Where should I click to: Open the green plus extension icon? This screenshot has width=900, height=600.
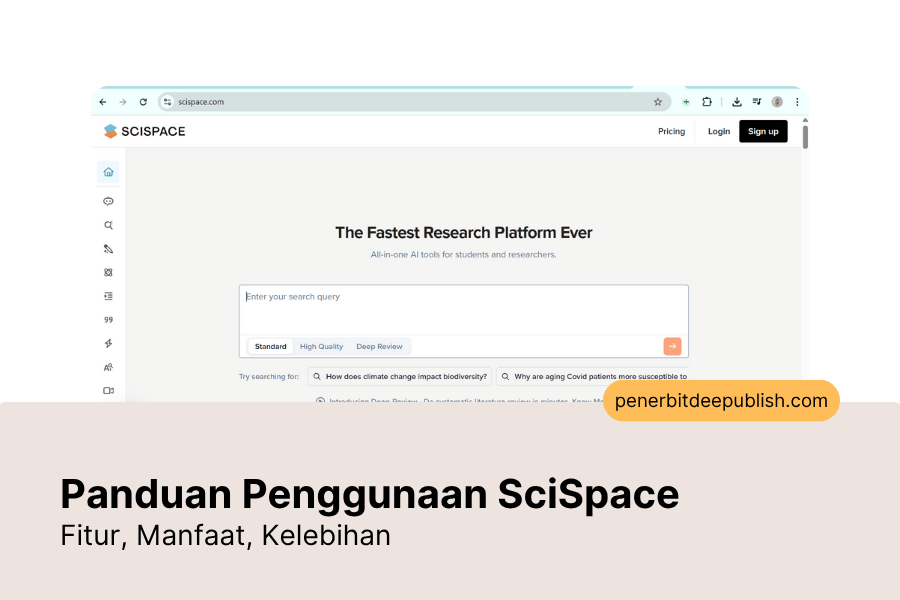(686, 102)
